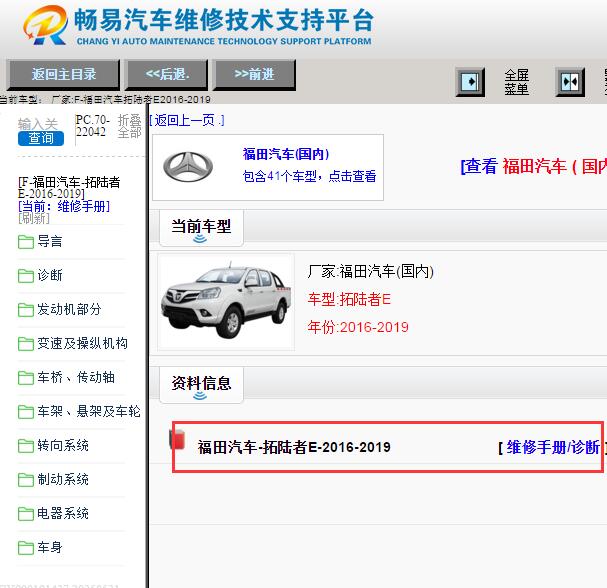Focus the 输入关 keyword input field
Image resolution: width=607 pixels, height=588 pixels.
coord(38,124)
